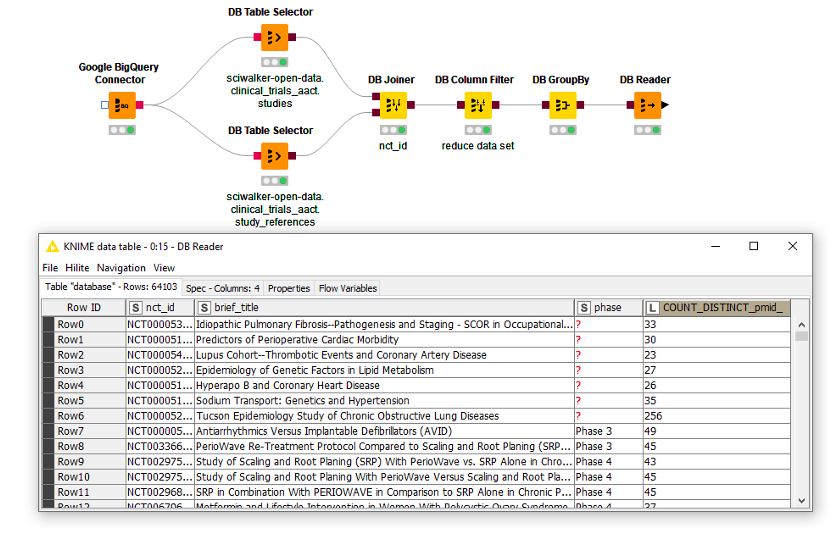Click status traffic light under DB Reader

[647, 130]
